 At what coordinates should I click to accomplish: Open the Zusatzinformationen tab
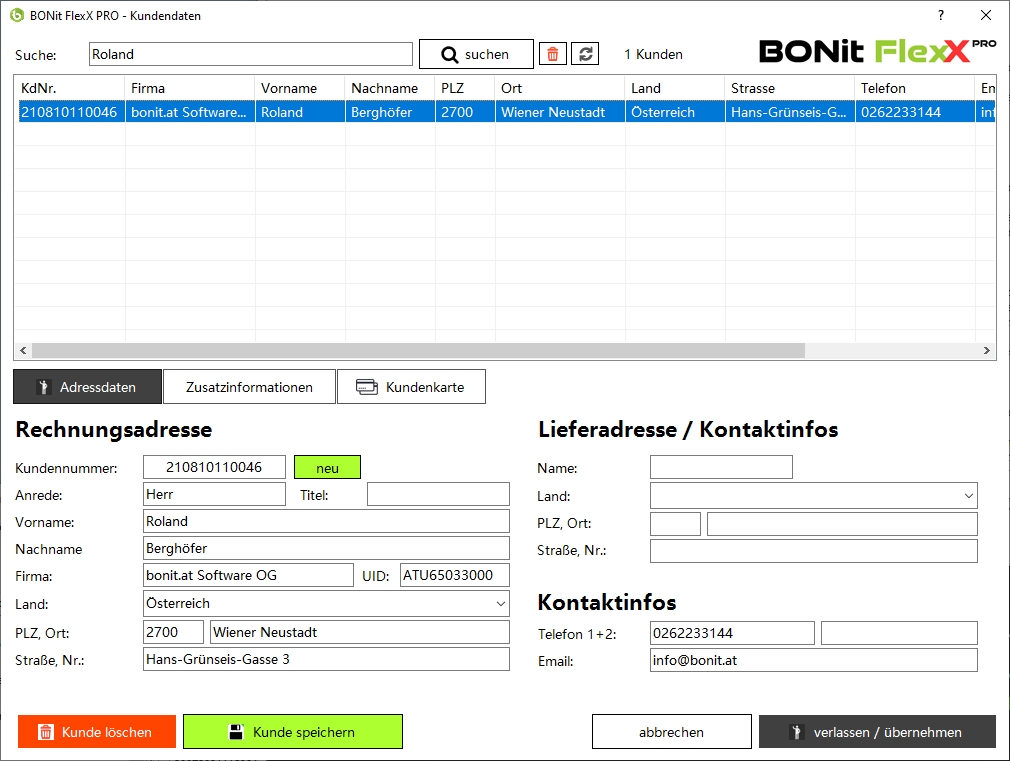point(249,387)
